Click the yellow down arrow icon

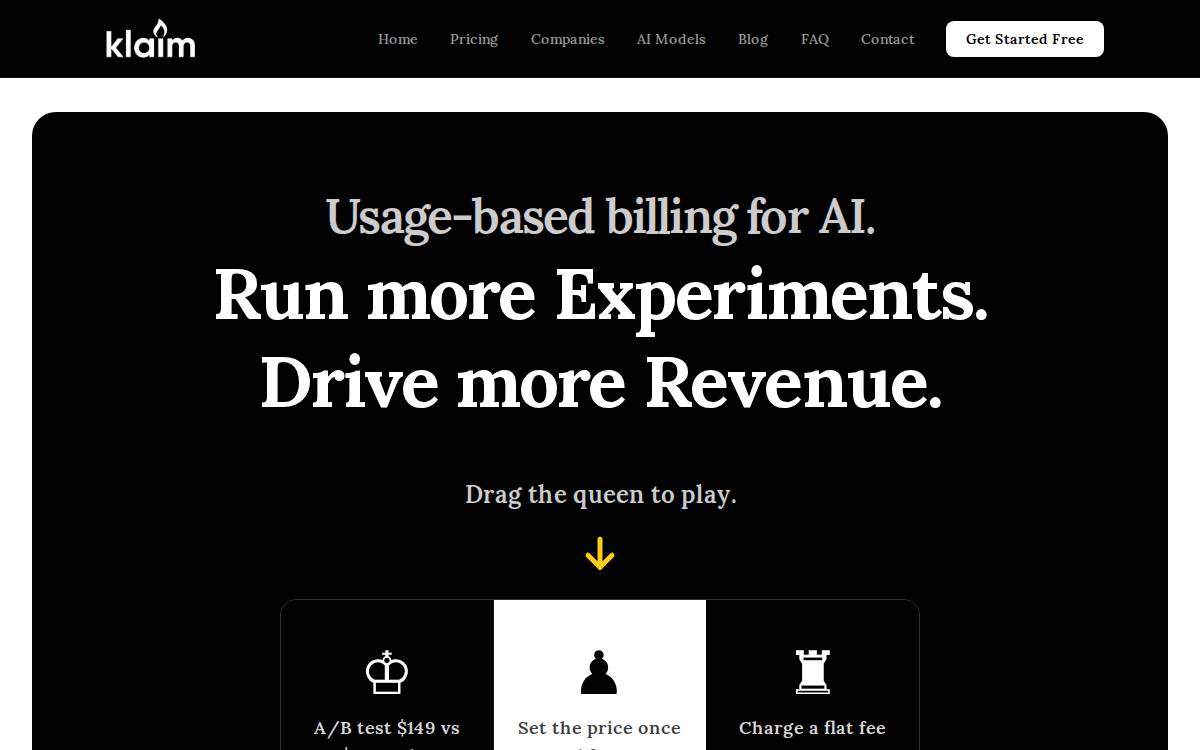[x=600, y=553]
